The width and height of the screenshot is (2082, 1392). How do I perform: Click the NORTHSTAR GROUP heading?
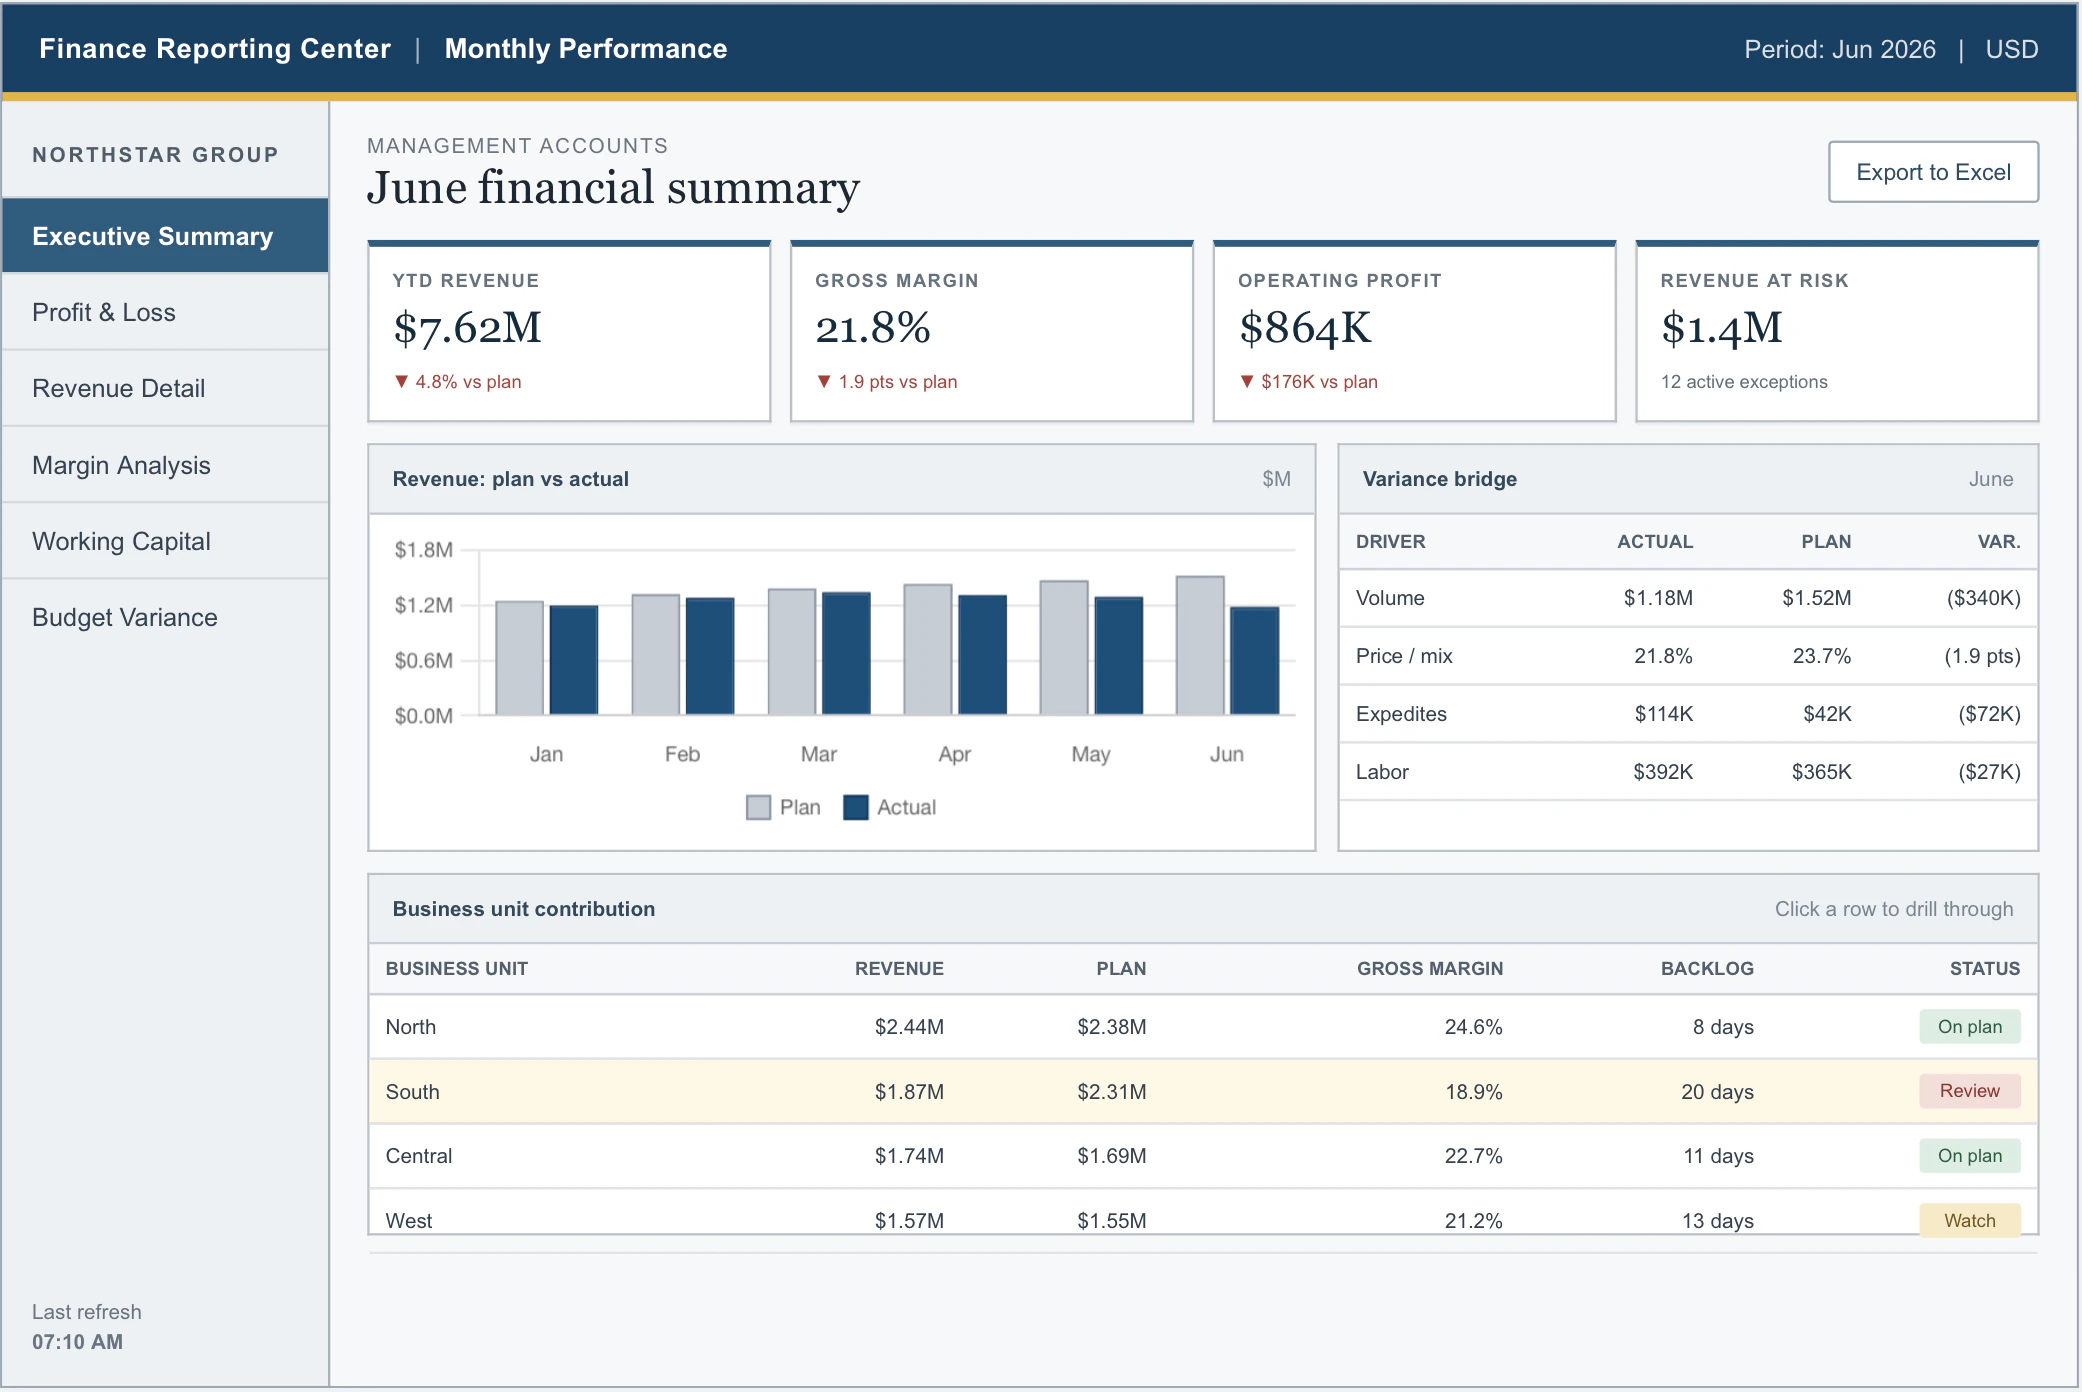point(155,155)
